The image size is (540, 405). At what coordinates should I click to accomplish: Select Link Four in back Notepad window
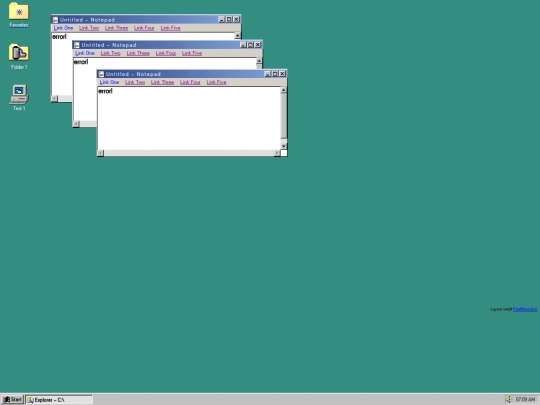pyautogui.click(x=144, y=28)
